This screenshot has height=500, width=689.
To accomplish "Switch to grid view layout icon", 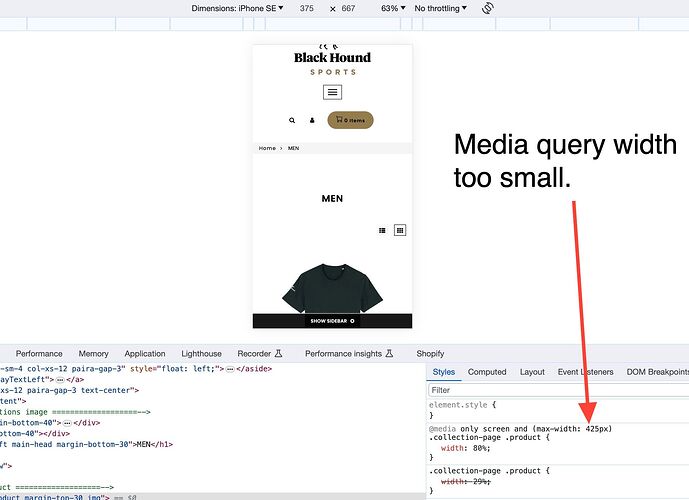I will click(400, 230).
